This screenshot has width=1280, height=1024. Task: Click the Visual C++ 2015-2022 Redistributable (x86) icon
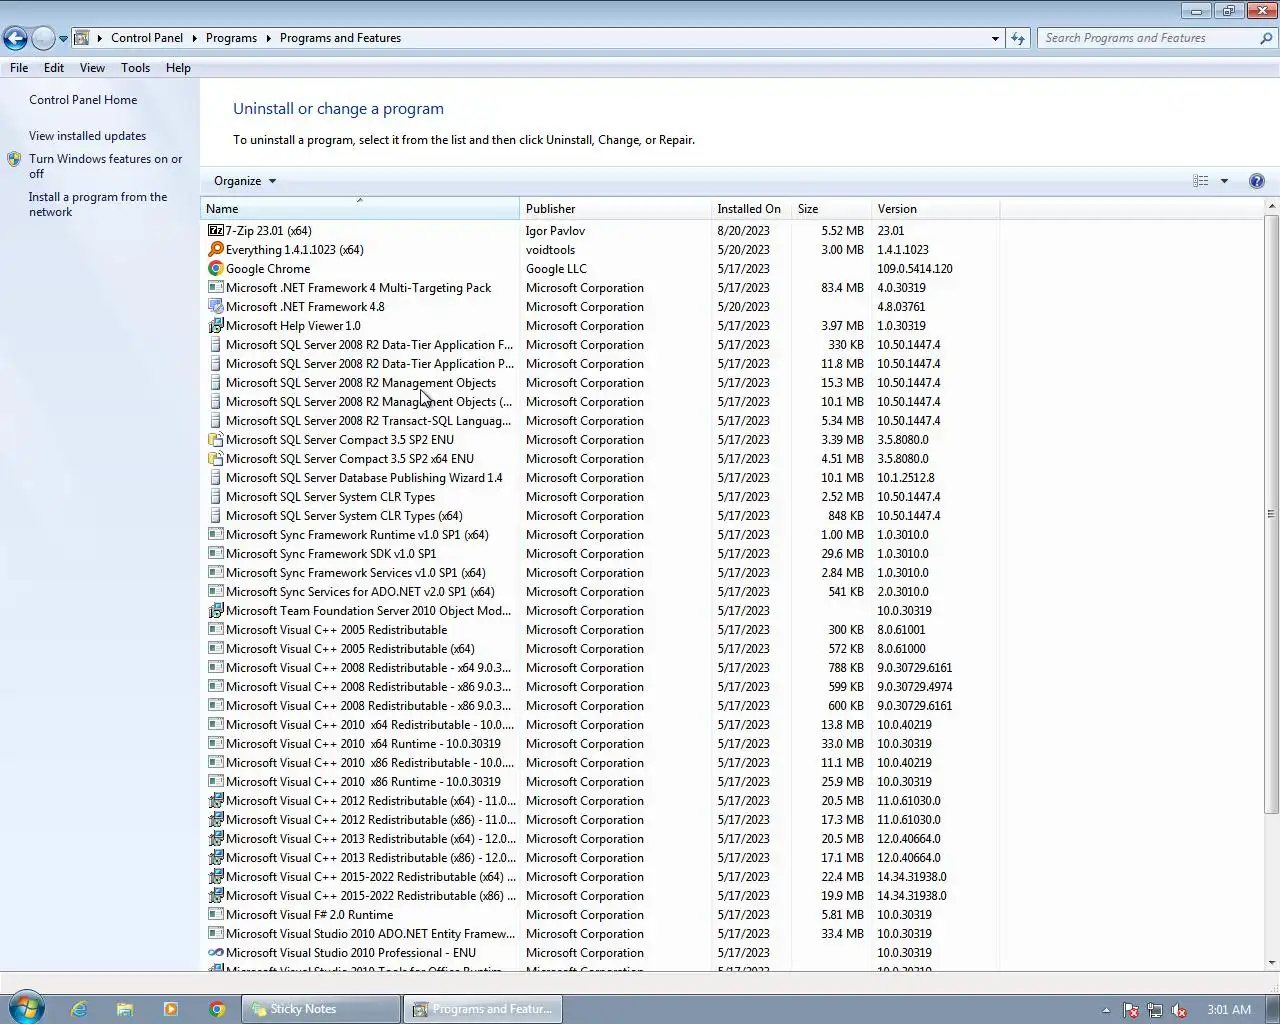215,896
